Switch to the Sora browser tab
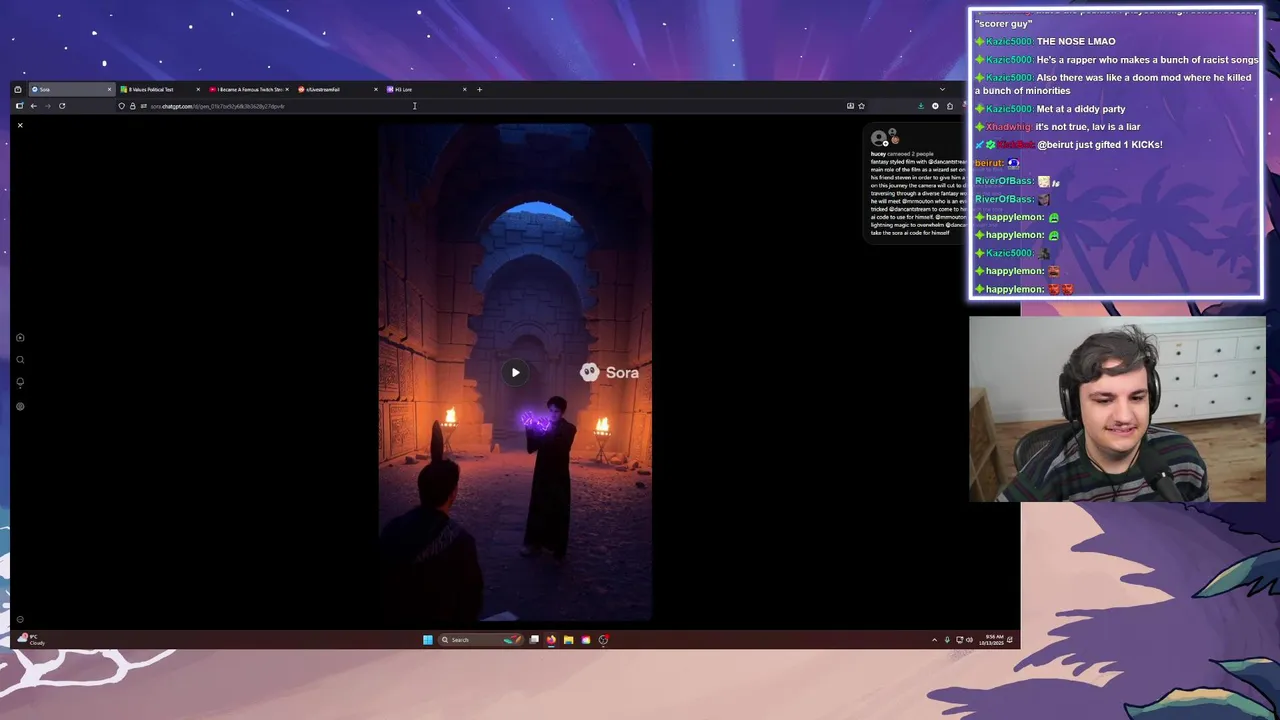 70,89
